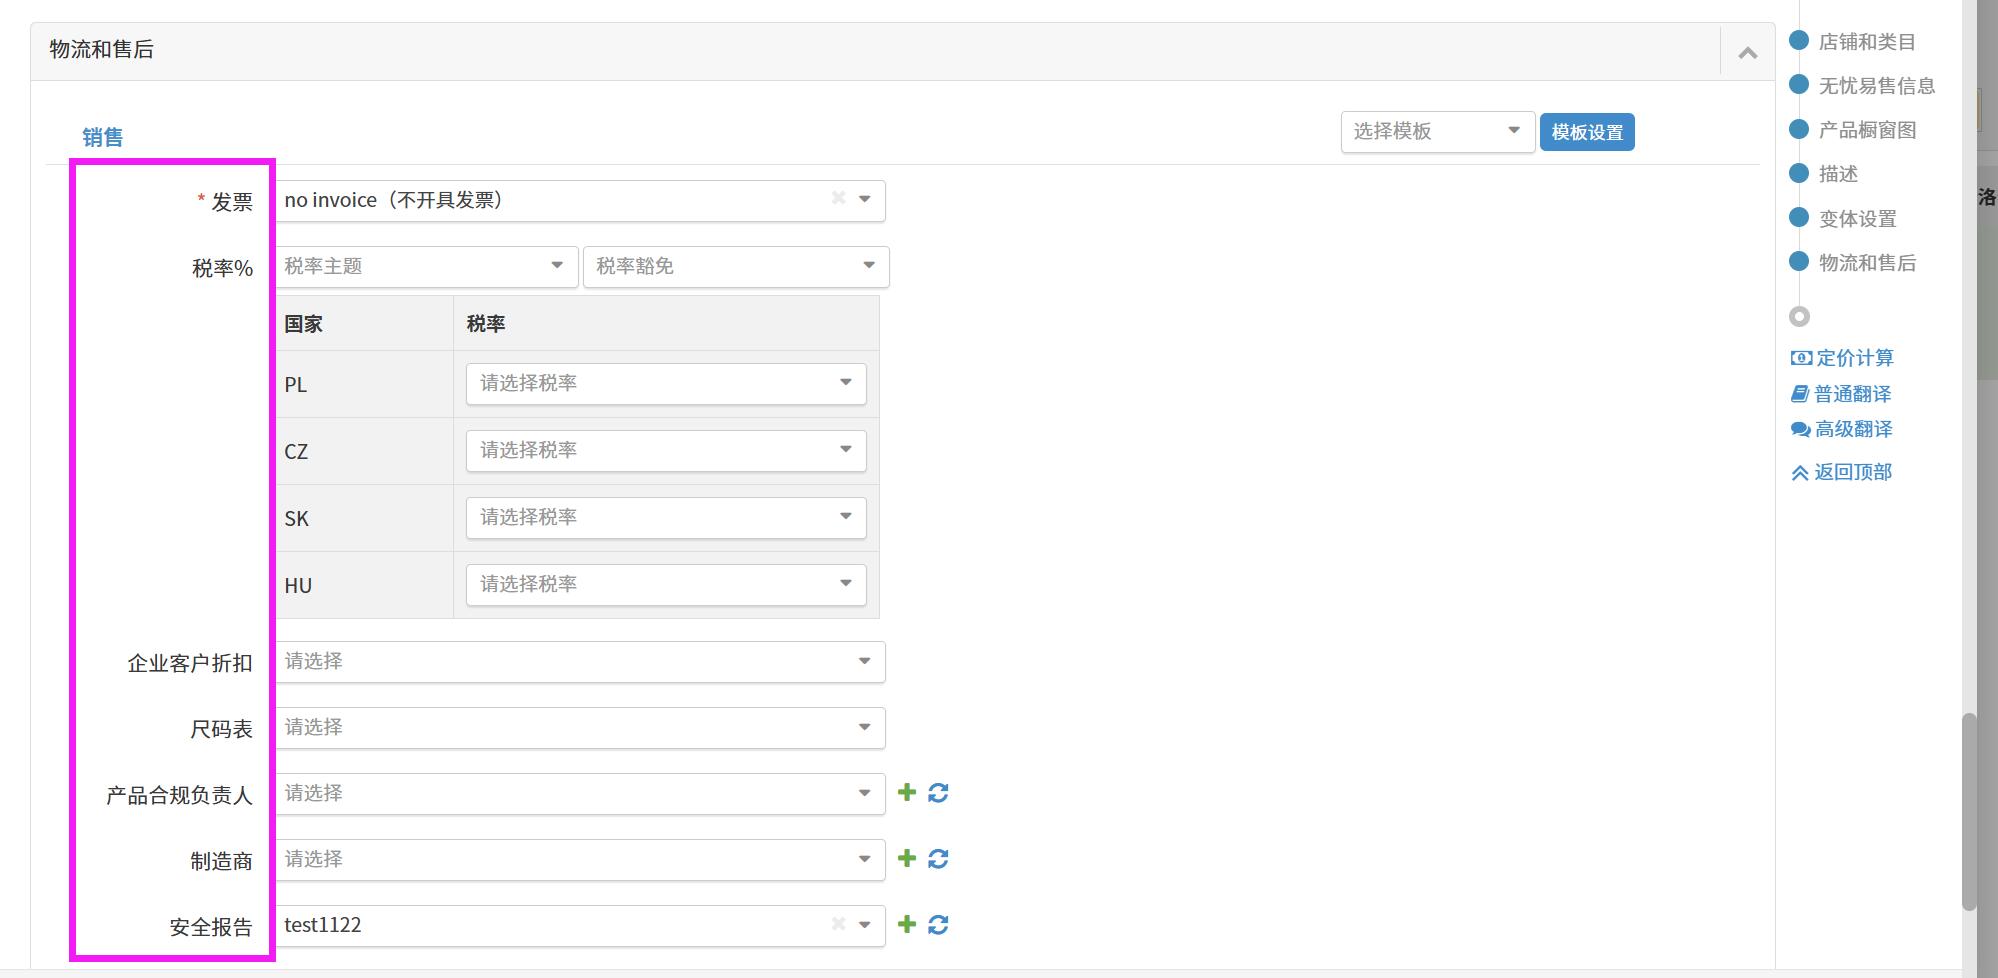Refresh the 产品合规负责人 list
1998x978 pixels.
click(x=938, y=793)
